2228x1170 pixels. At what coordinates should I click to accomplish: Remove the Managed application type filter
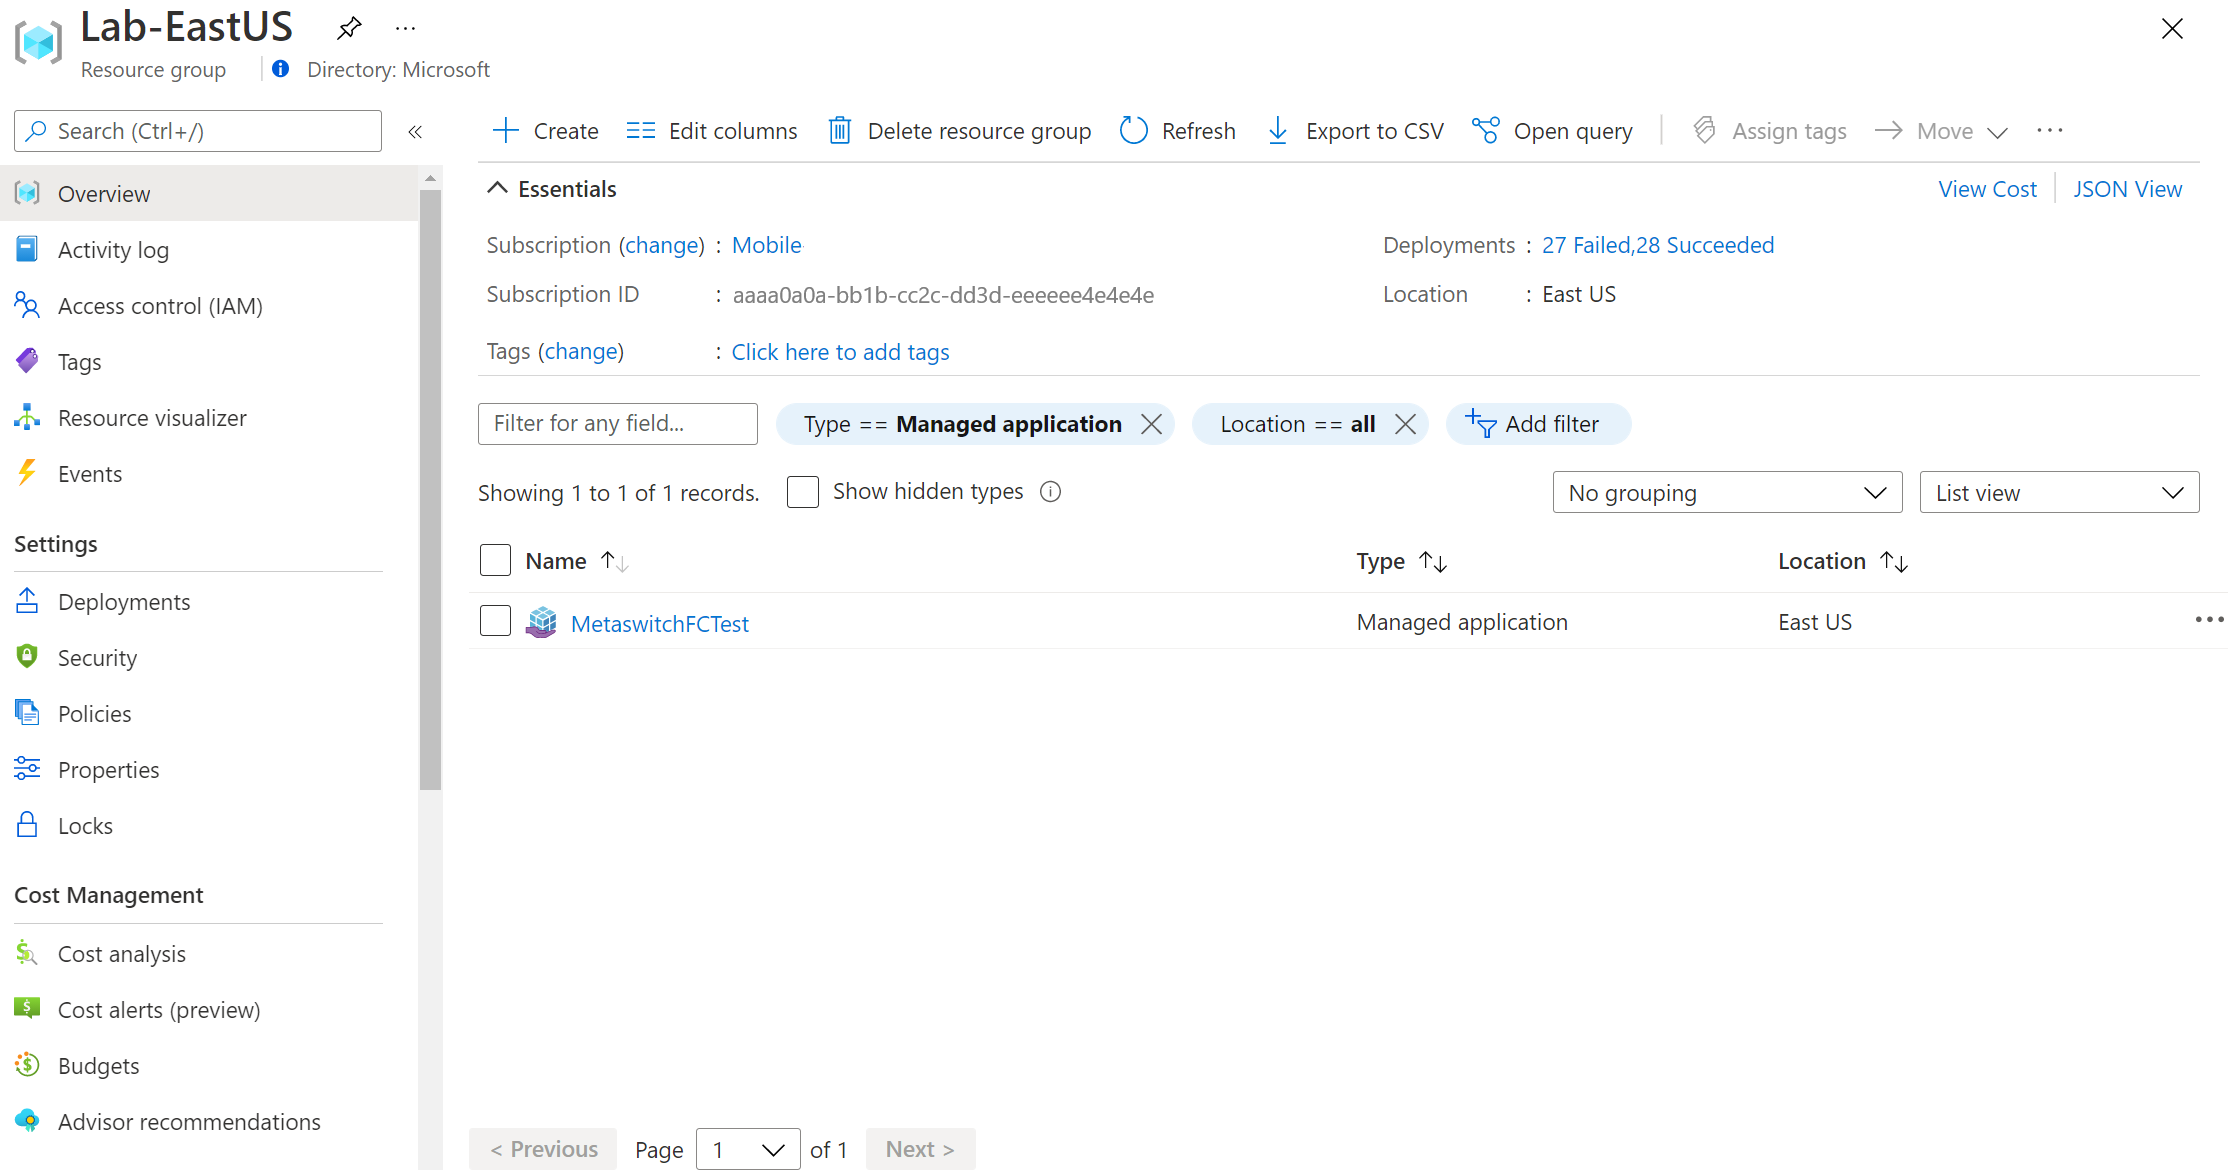click(1151, 424)
